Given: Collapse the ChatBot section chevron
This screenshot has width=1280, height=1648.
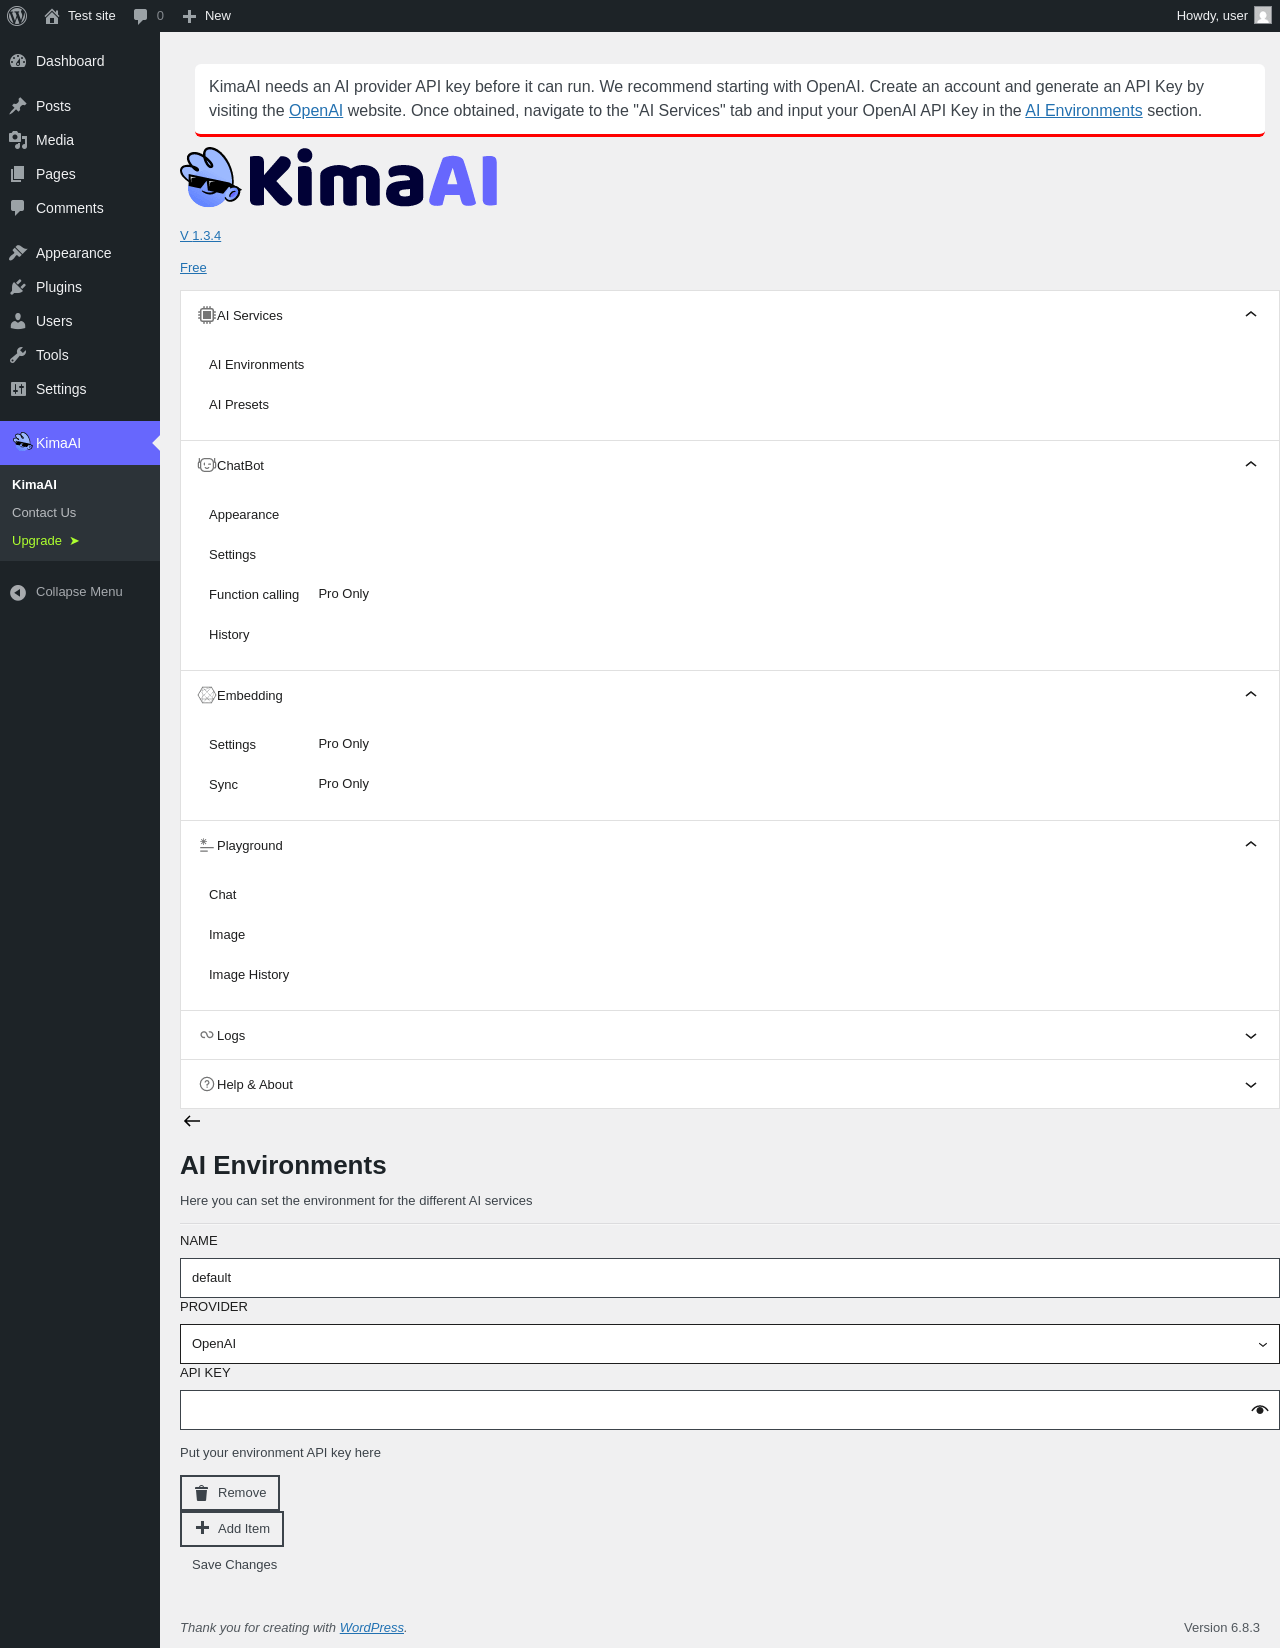Looking at the screenshot, I should pos(1251,464).
